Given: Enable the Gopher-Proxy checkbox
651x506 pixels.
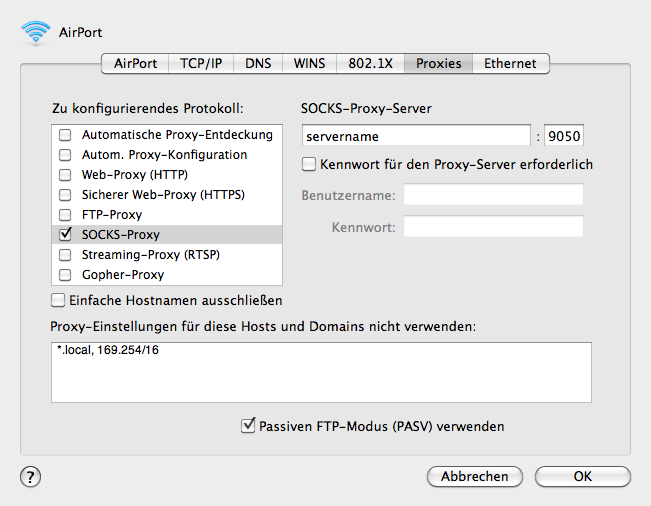Looking at the screenshot, I should tap(65, 275).
